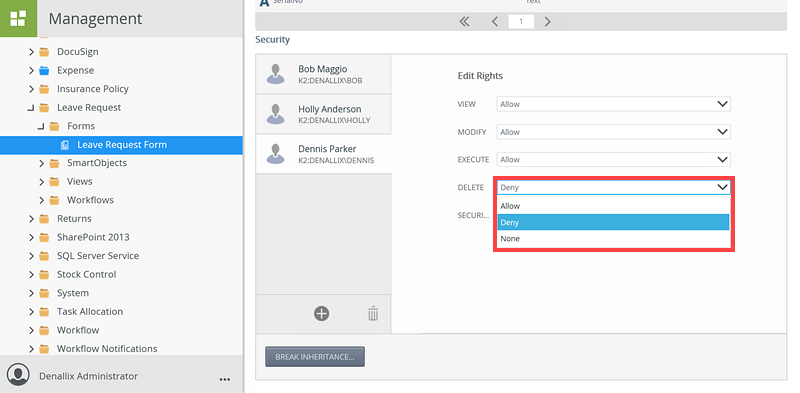Select the Insurance Policy folder

[92, 89]
